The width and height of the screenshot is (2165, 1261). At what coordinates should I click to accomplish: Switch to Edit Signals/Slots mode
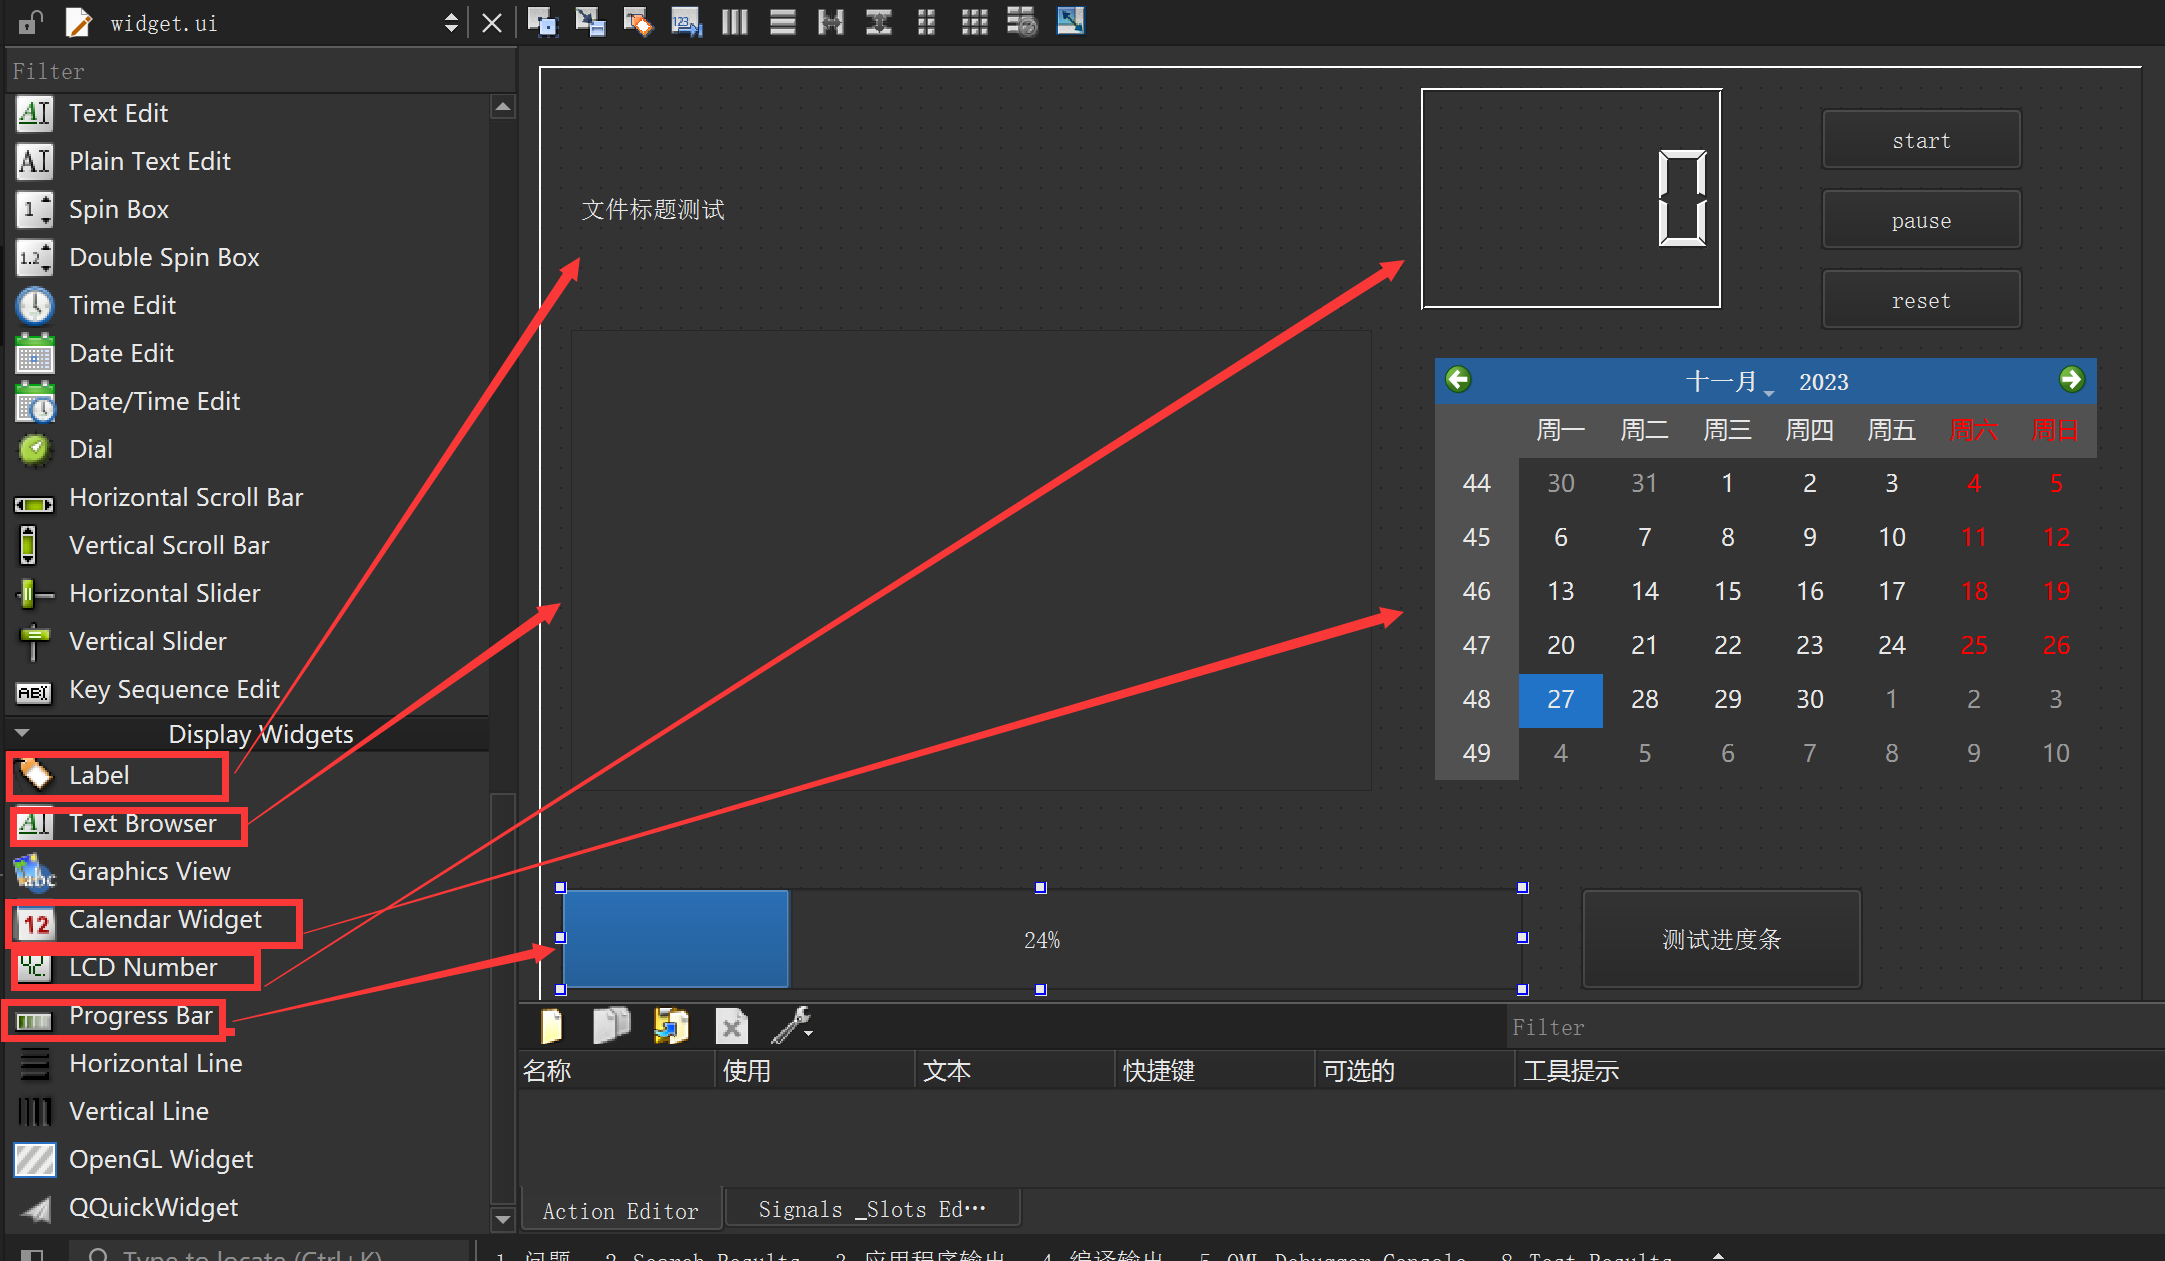[x=590, y=21]
